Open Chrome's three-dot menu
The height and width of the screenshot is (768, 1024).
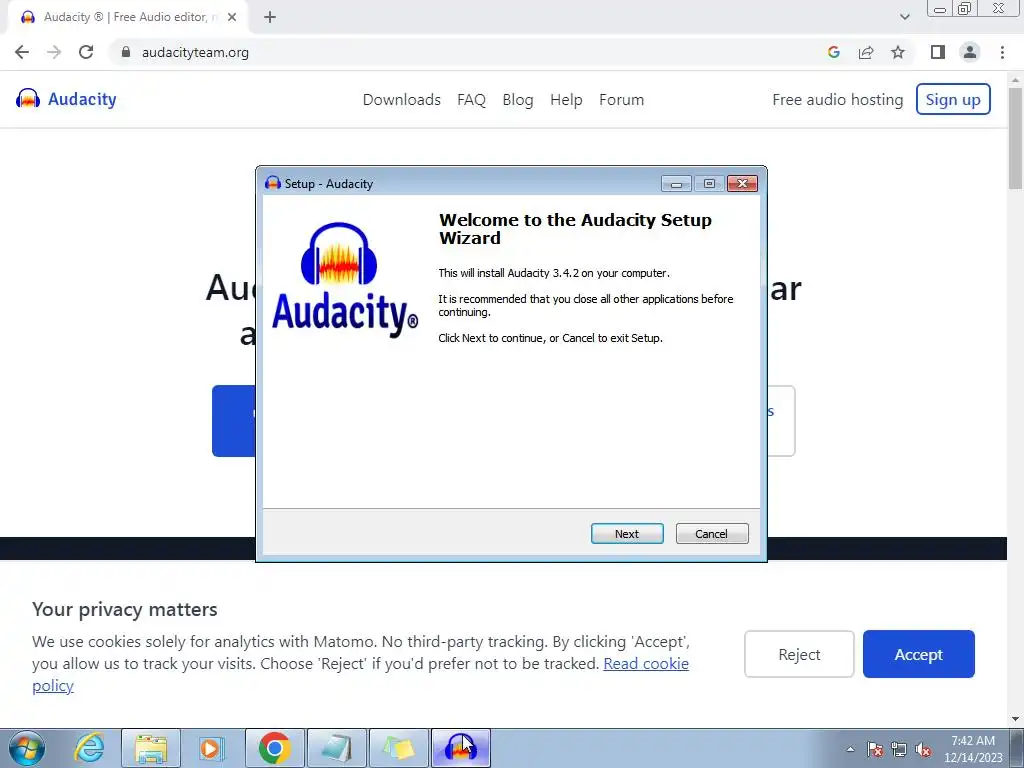[x=1002, y=52]
